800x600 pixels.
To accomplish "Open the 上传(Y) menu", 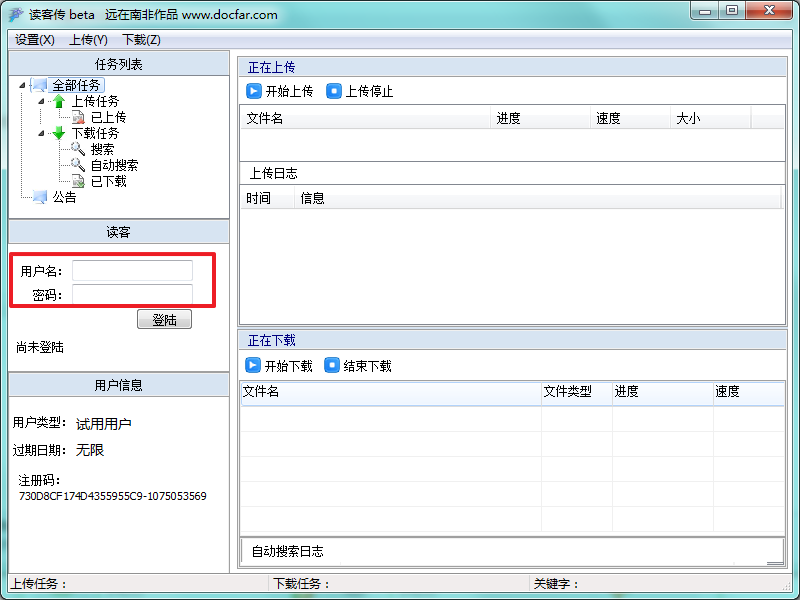I will (88, 40).
